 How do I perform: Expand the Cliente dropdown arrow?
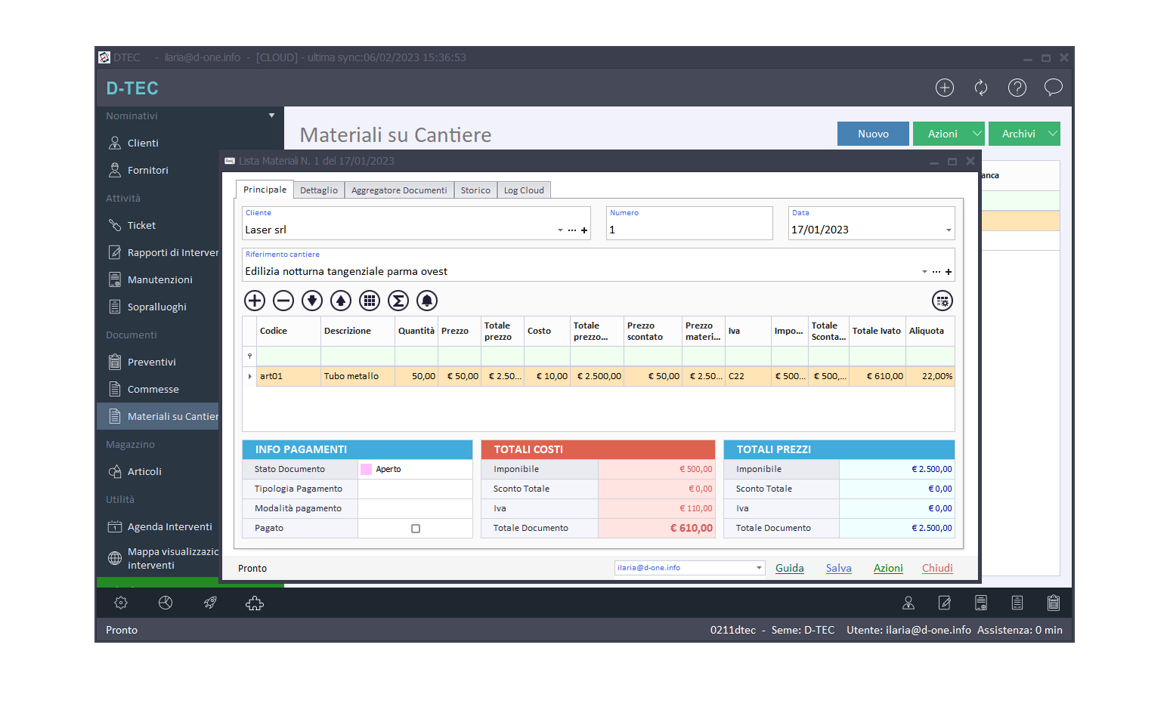pos(560,230)
